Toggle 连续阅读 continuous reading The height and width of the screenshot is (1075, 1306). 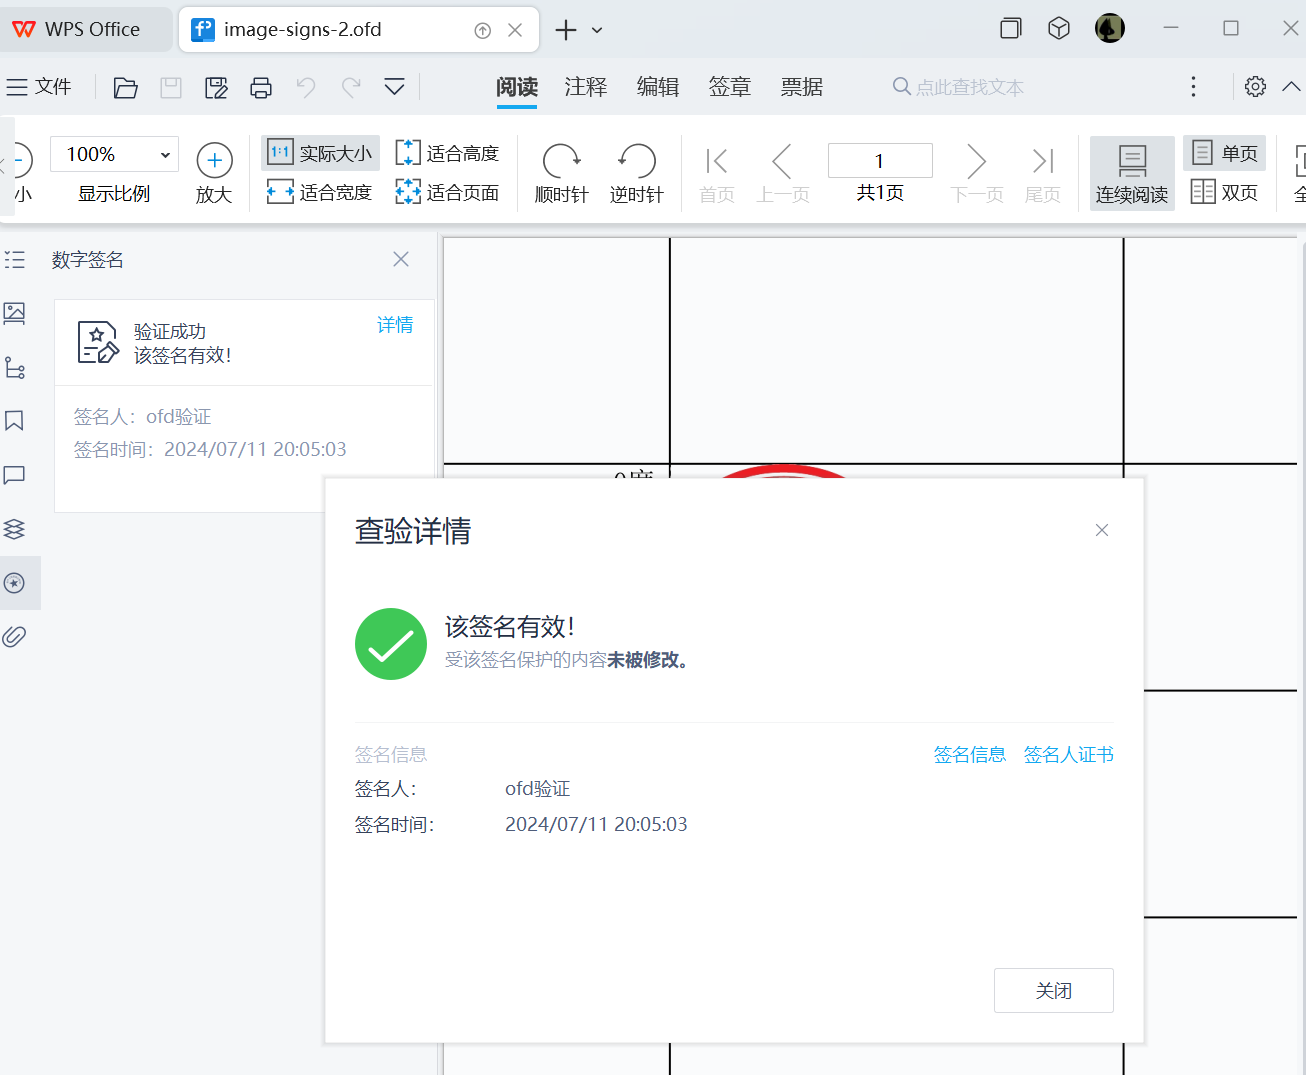tap(1132, 173)
